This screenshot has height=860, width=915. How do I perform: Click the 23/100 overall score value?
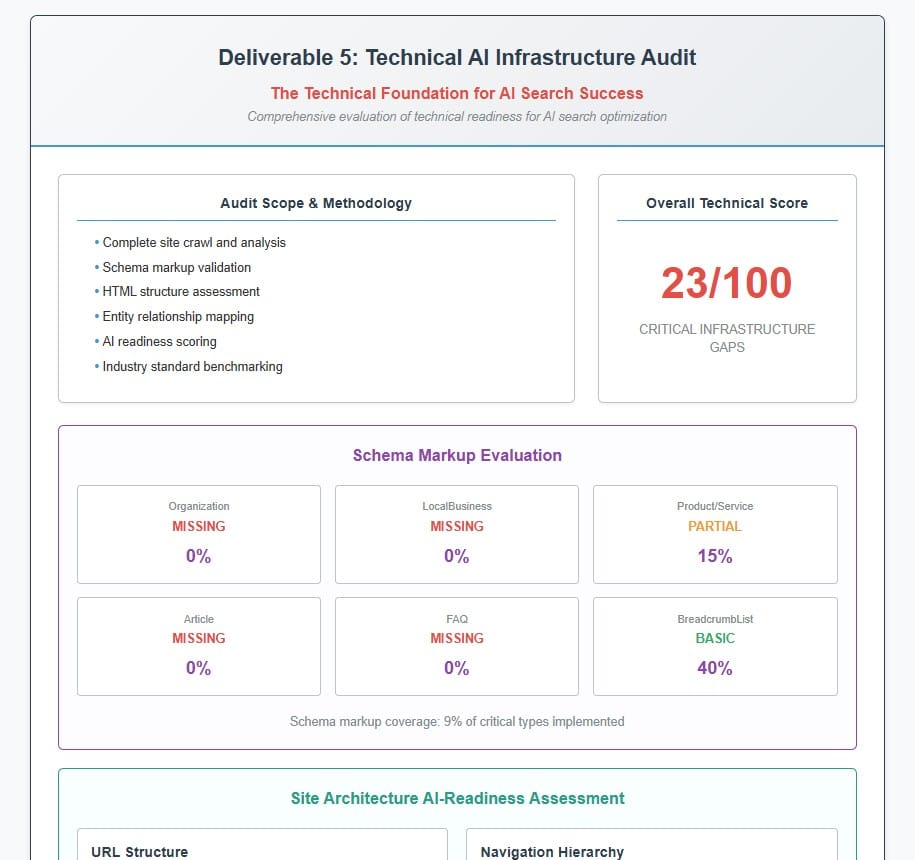point(727,284)
